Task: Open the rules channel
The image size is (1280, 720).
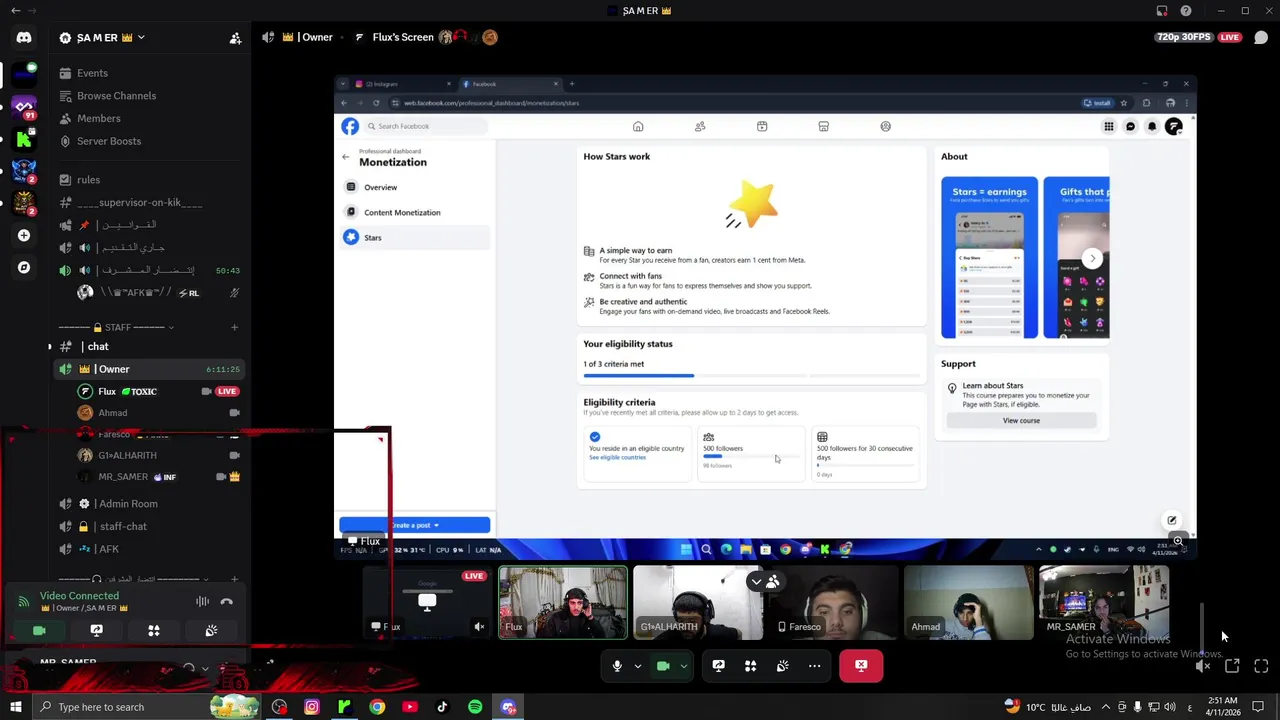Action: [150, 180]
